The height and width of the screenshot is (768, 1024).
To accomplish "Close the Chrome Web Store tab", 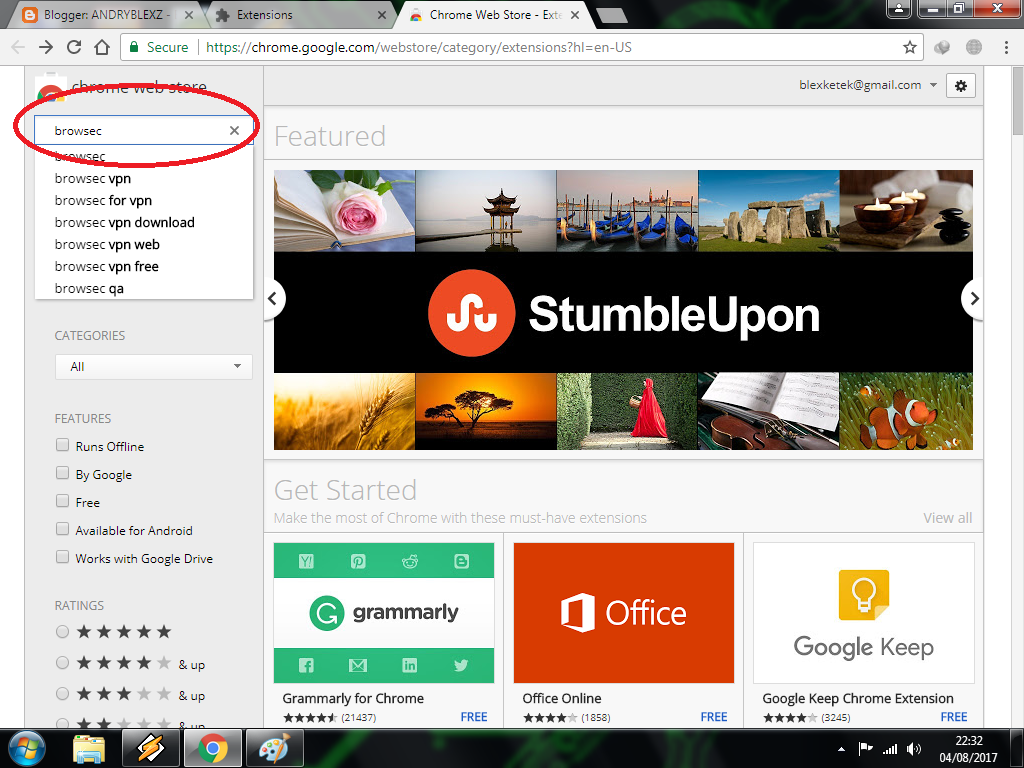I will pos(575,14).
